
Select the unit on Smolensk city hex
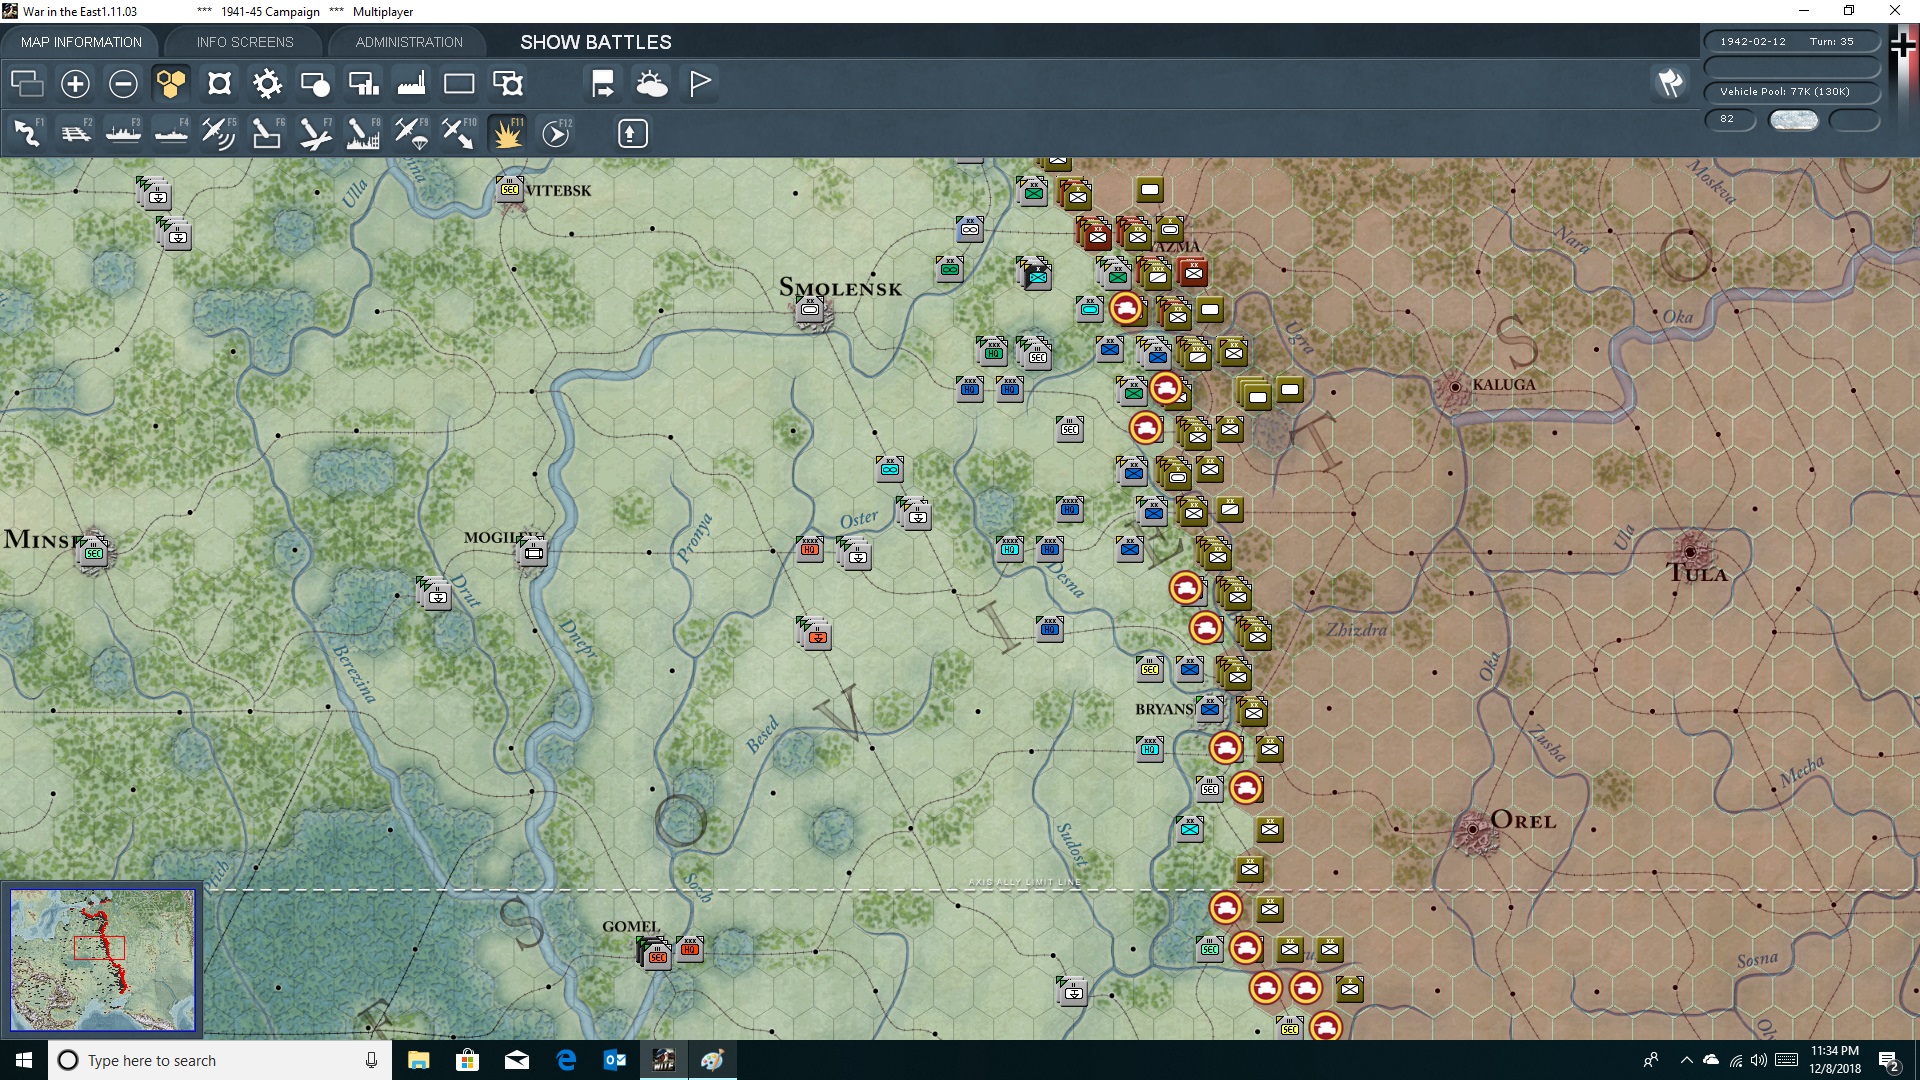pyautogui.click(x=811, y=311)
